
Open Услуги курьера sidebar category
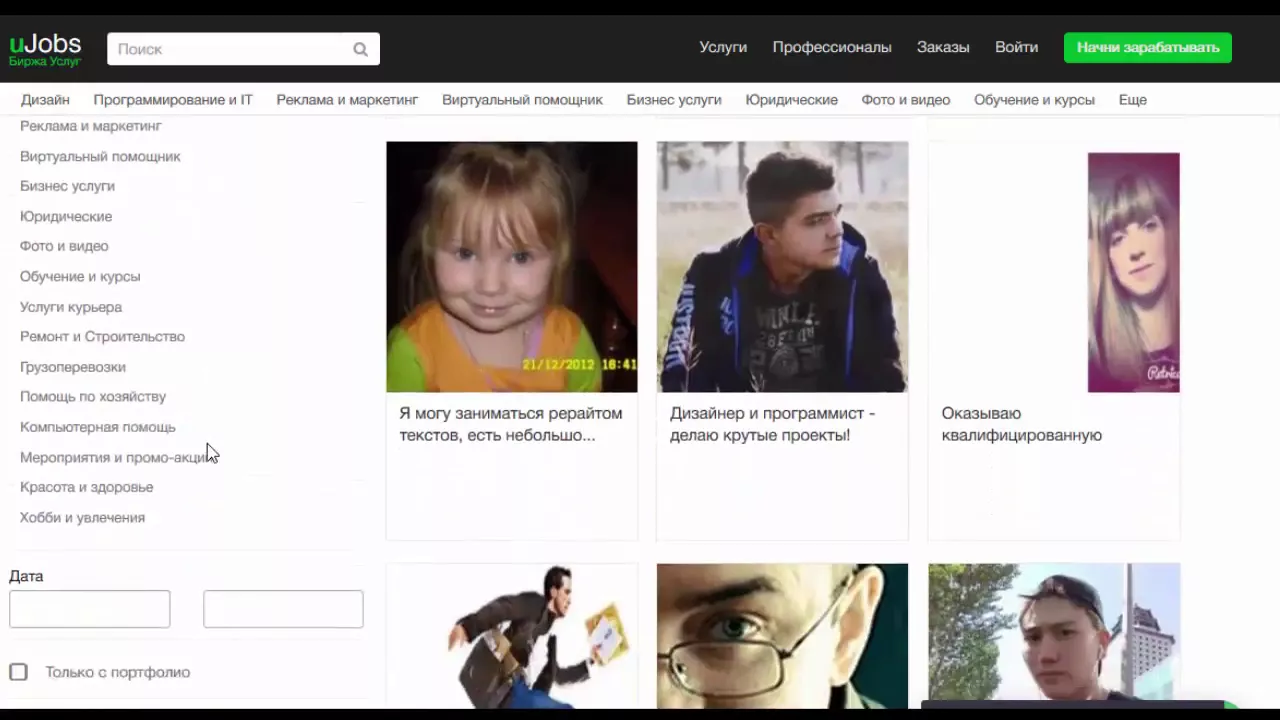71,307
